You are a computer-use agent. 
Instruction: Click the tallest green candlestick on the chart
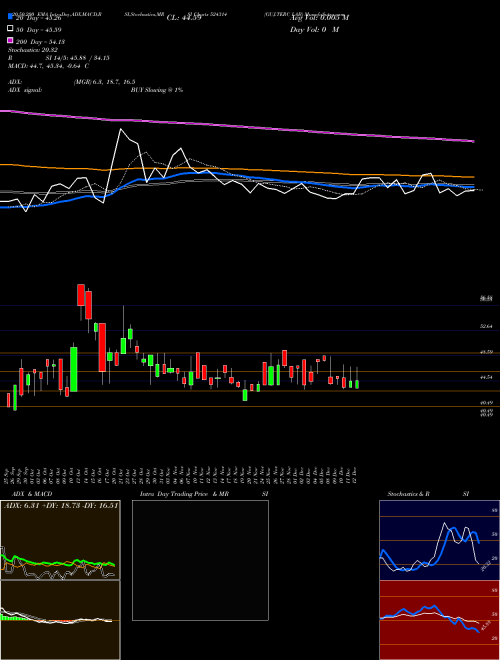74,369
